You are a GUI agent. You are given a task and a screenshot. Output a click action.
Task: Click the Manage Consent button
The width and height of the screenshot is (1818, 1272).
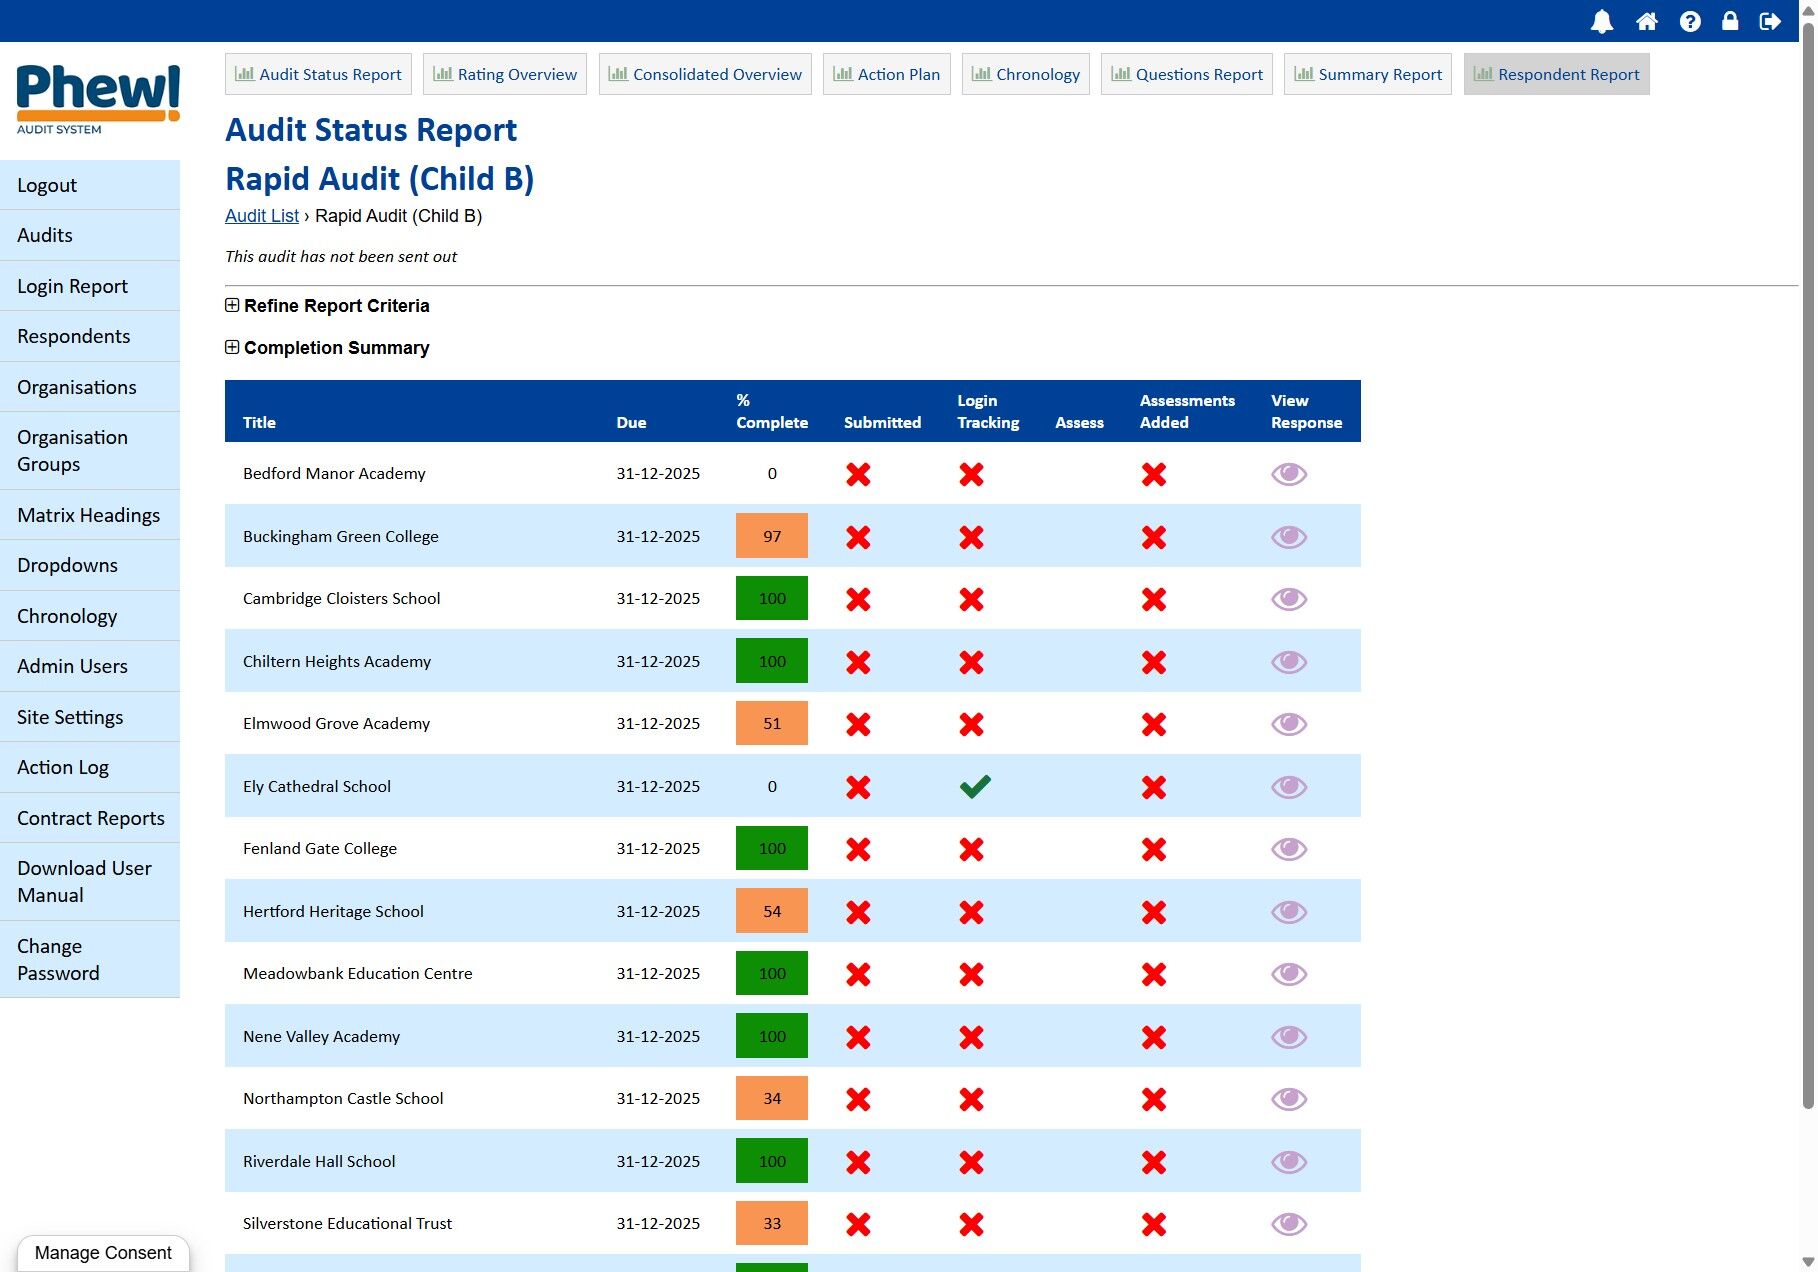pos(103,1253)
